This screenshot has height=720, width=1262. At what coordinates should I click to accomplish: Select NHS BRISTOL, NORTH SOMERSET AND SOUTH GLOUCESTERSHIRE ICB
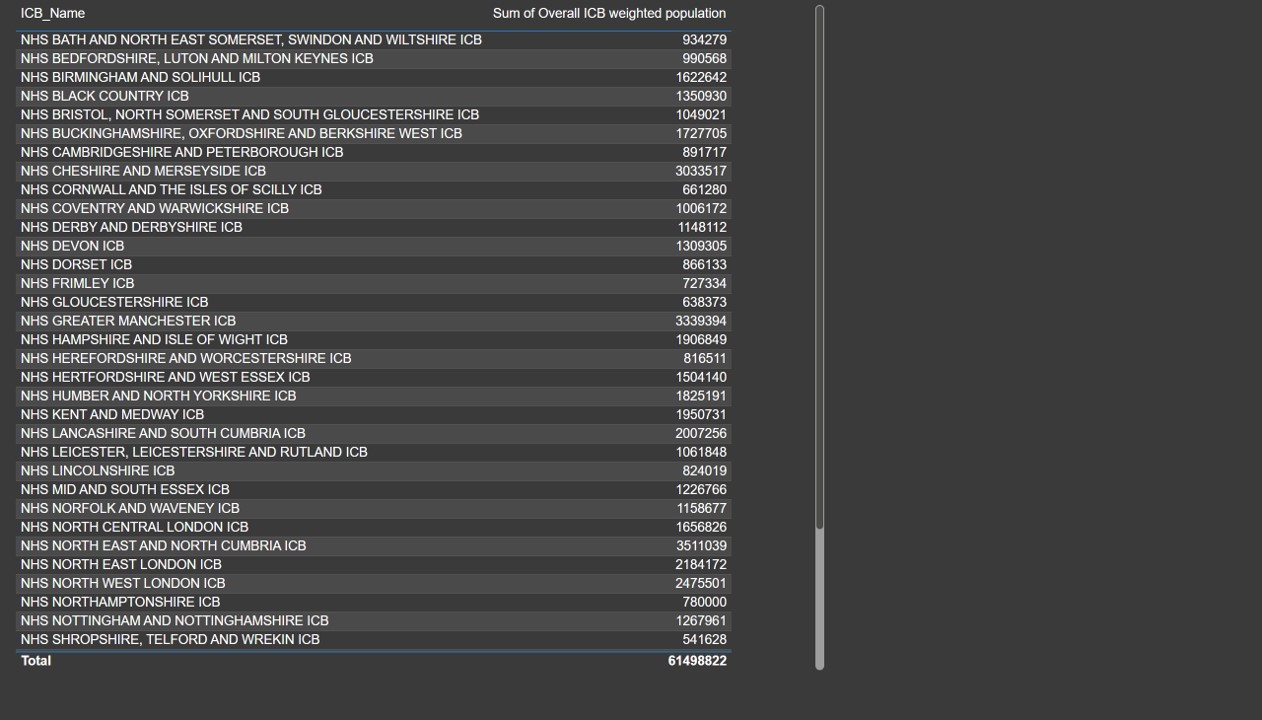pyautogui.click(x=250, y=115)
